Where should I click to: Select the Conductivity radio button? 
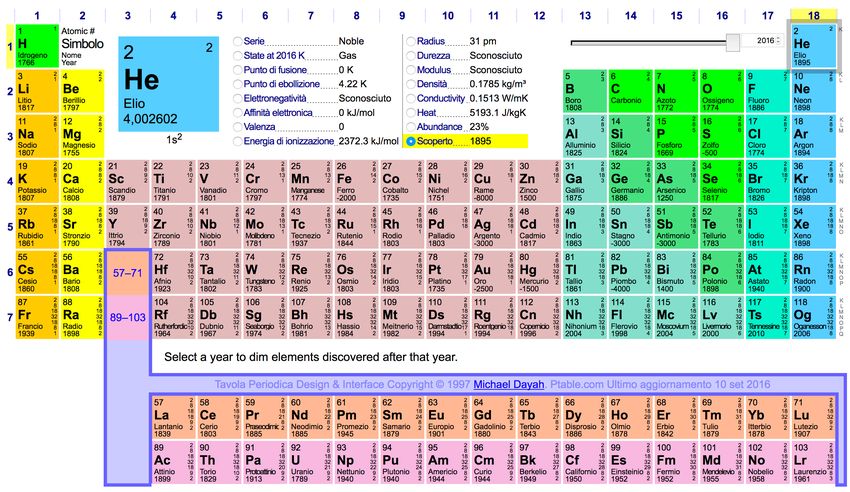click(x=411, y=99)
